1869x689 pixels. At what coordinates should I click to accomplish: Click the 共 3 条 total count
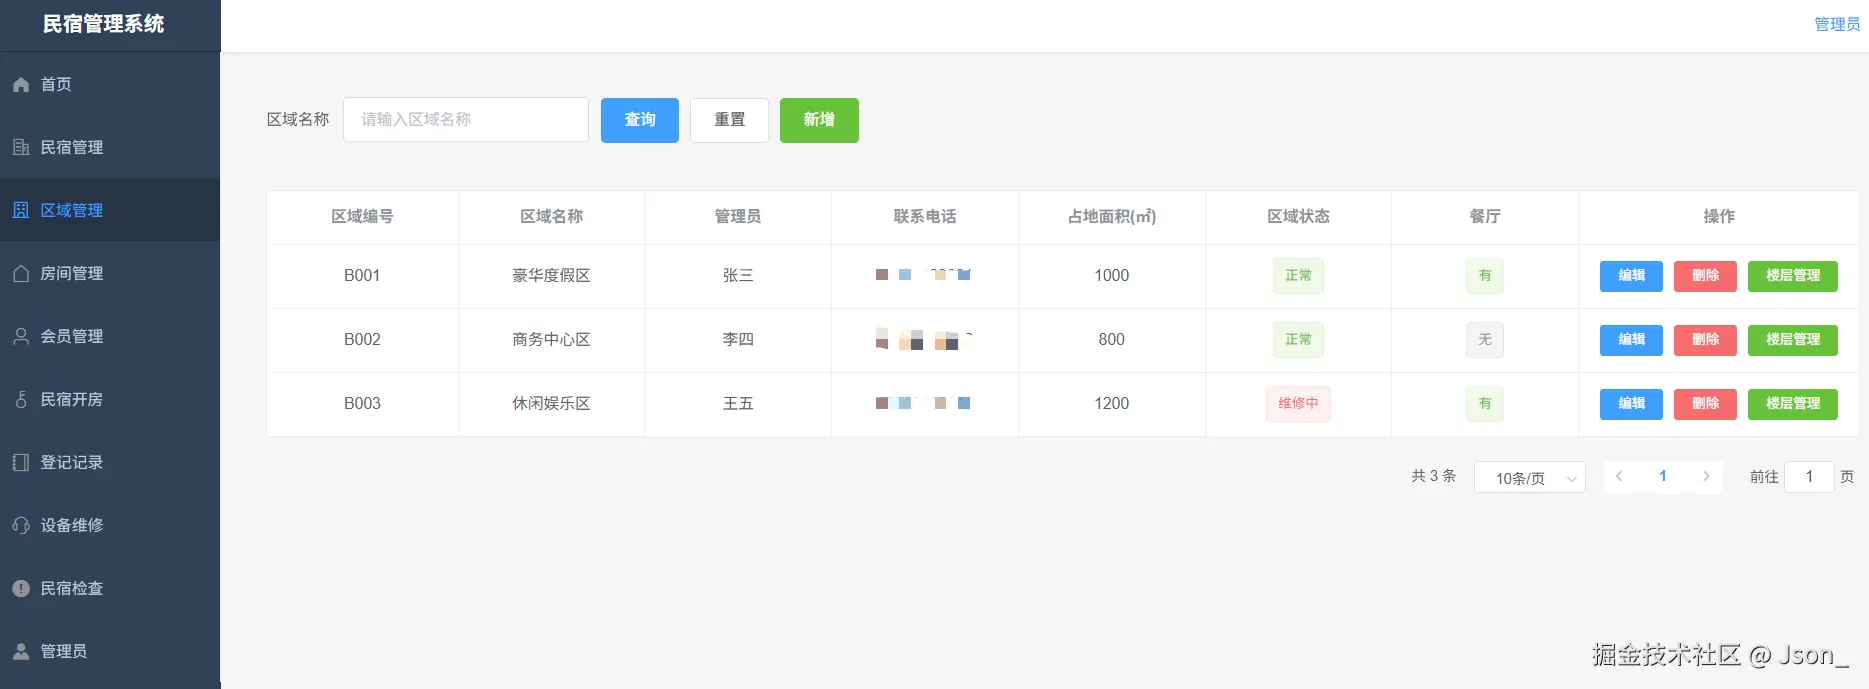tap(1433, 476)
